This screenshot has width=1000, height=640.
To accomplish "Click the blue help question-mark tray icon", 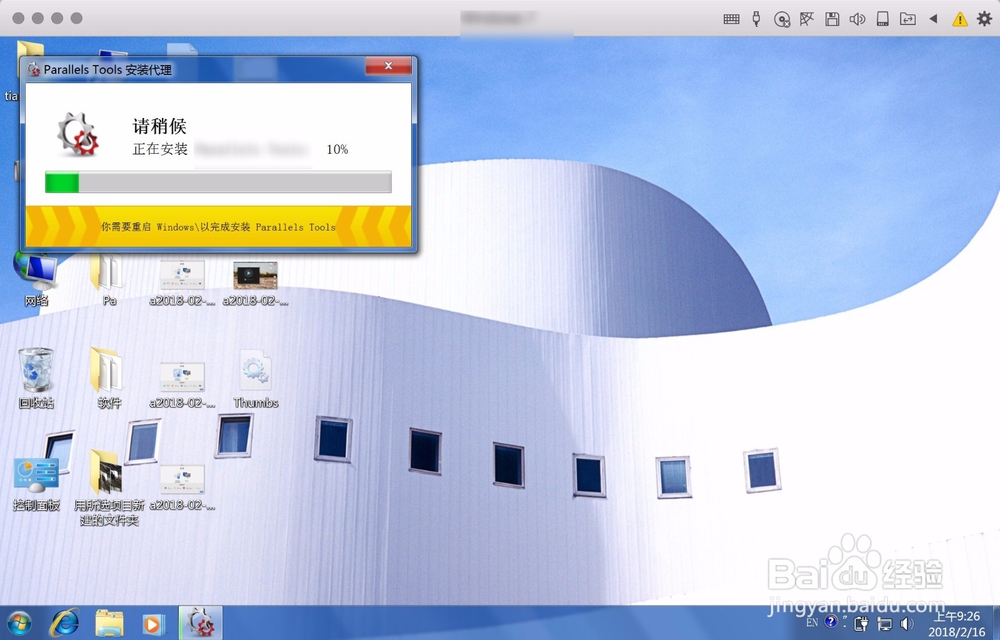I will pyautogui.click(x=830, y=622).
